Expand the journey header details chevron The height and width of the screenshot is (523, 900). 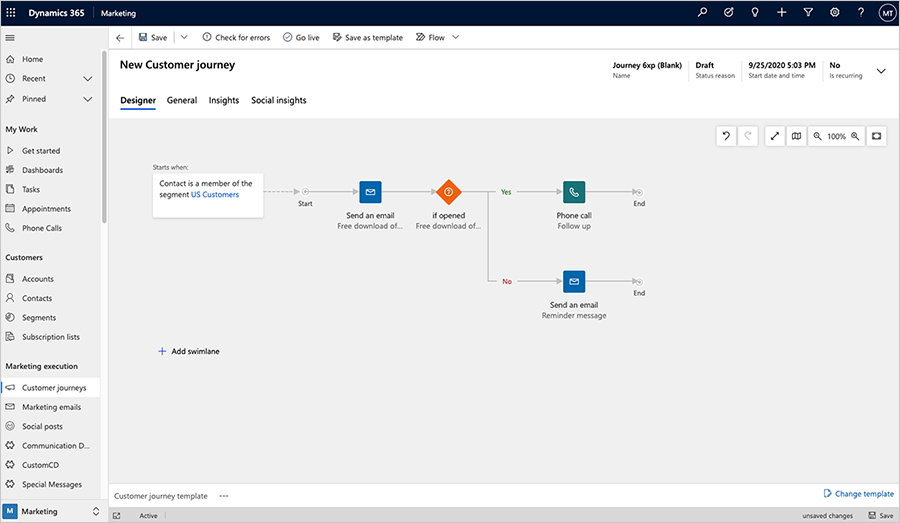[881, 71]
